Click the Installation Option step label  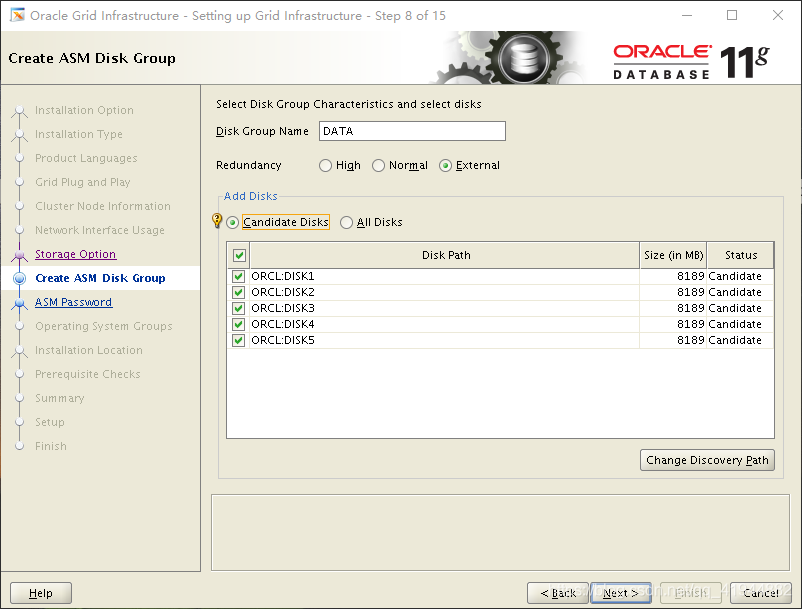click(x=84, y=110)
